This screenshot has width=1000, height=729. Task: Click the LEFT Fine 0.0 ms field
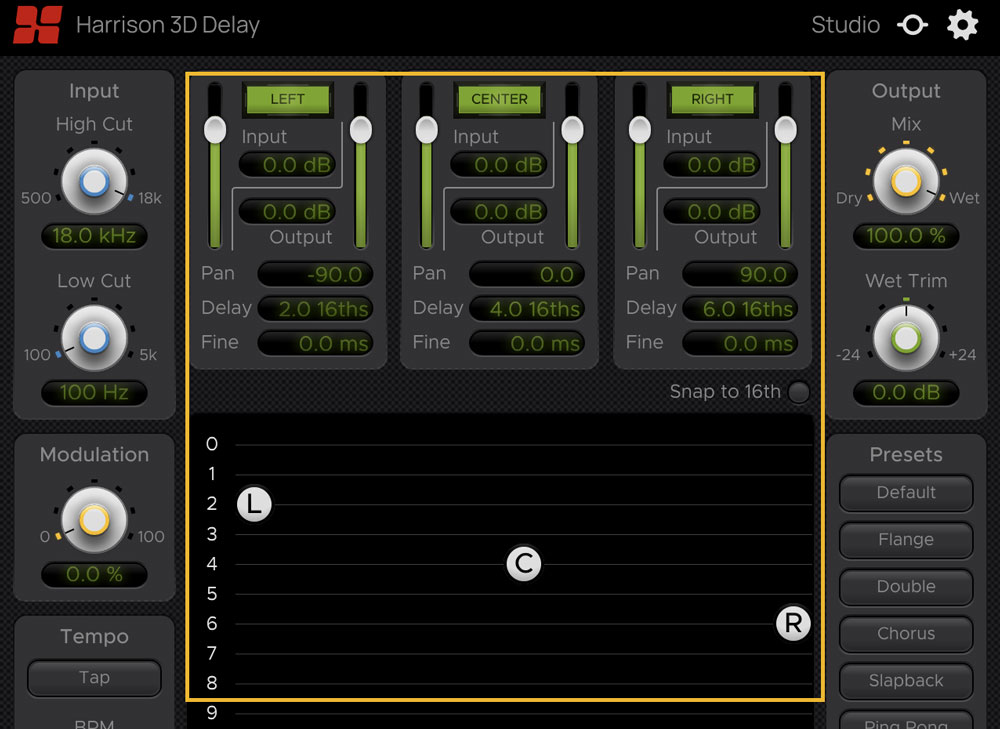[x=315, y=343]
